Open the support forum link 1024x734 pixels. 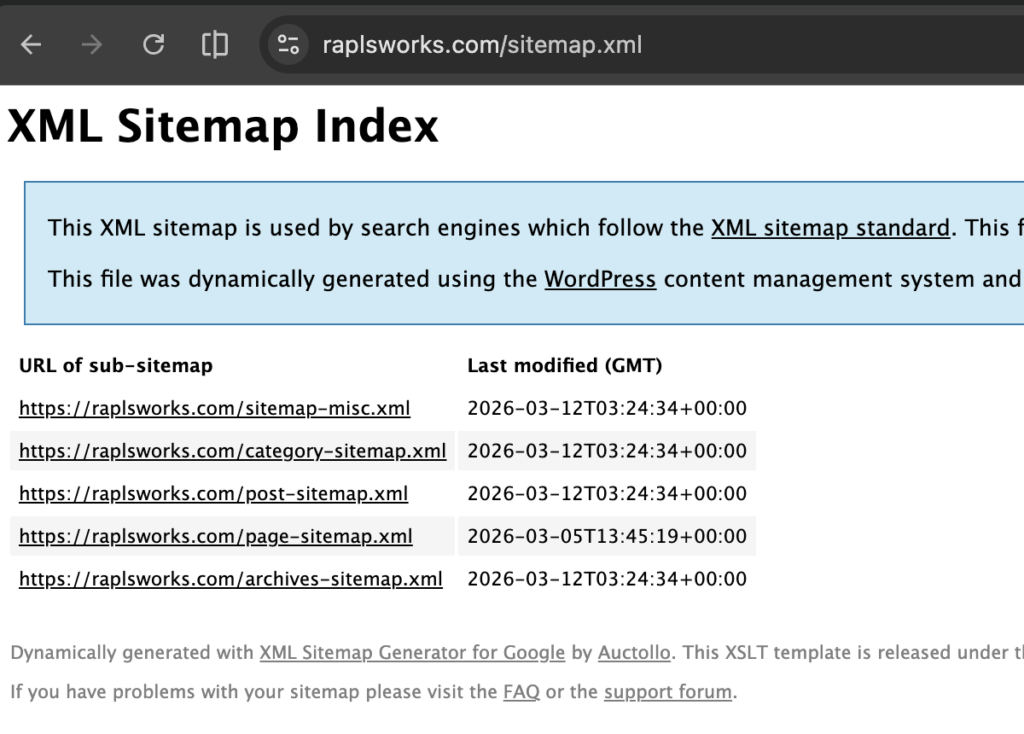pos(667,691)
